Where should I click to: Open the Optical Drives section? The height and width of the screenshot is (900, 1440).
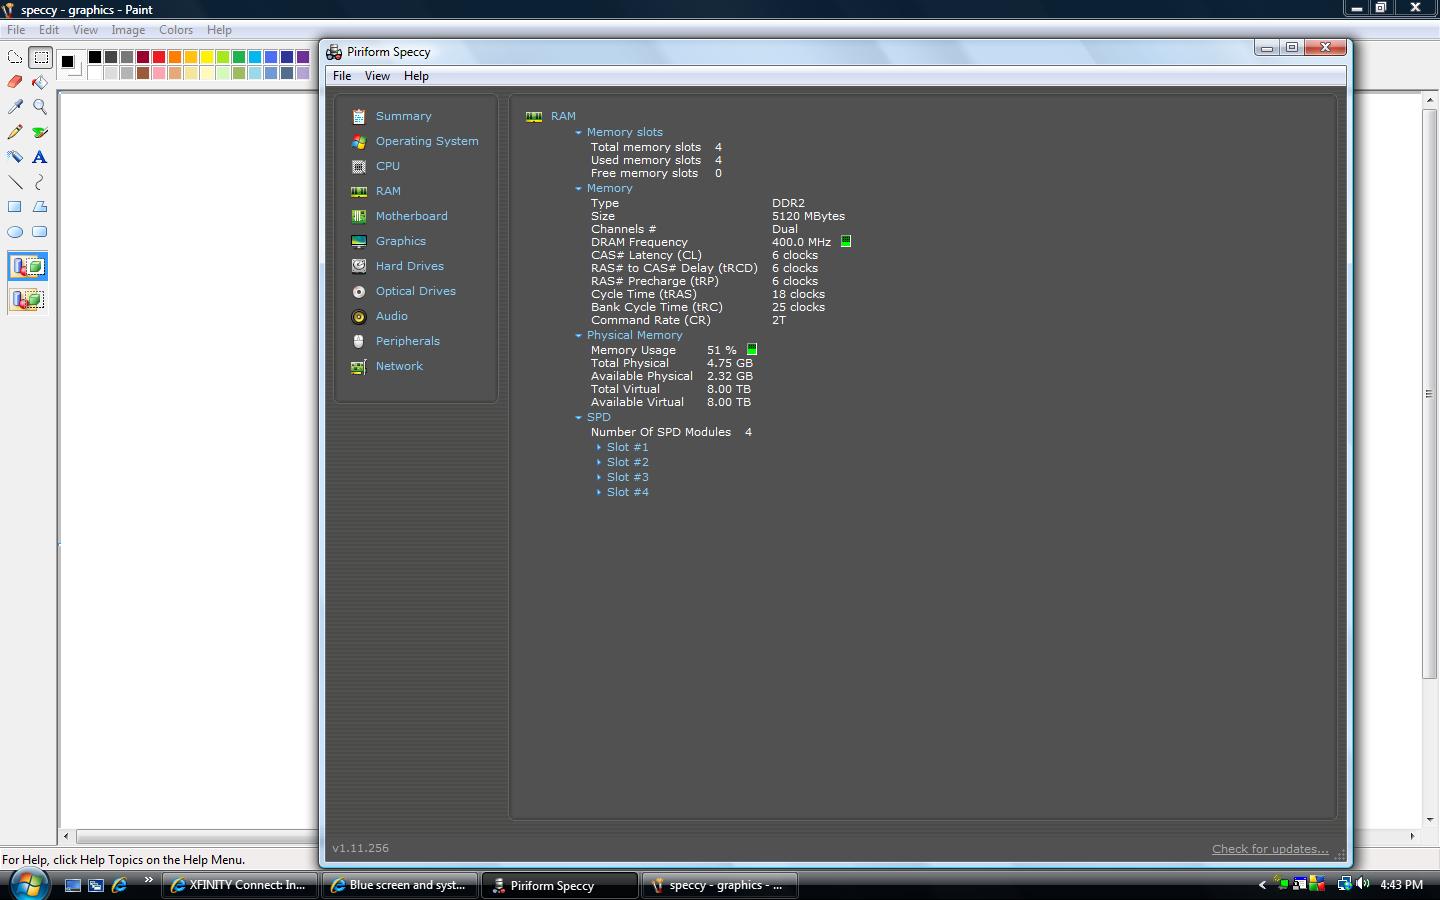tap(415, 291)
